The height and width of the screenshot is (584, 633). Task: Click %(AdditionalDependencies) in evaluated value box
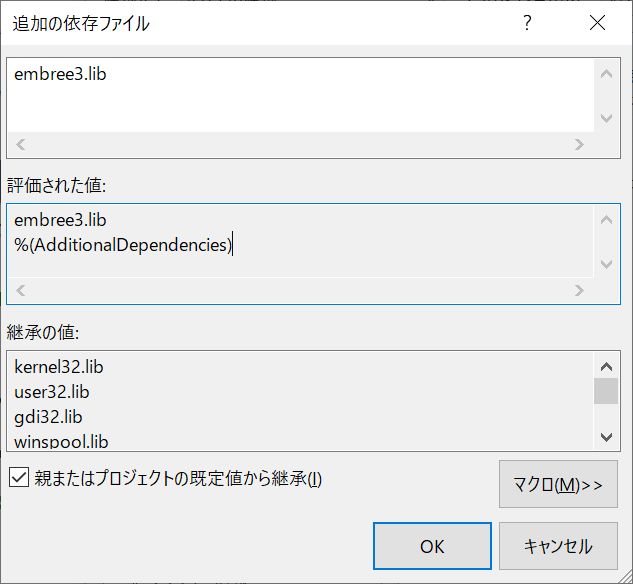coord(123,245)
